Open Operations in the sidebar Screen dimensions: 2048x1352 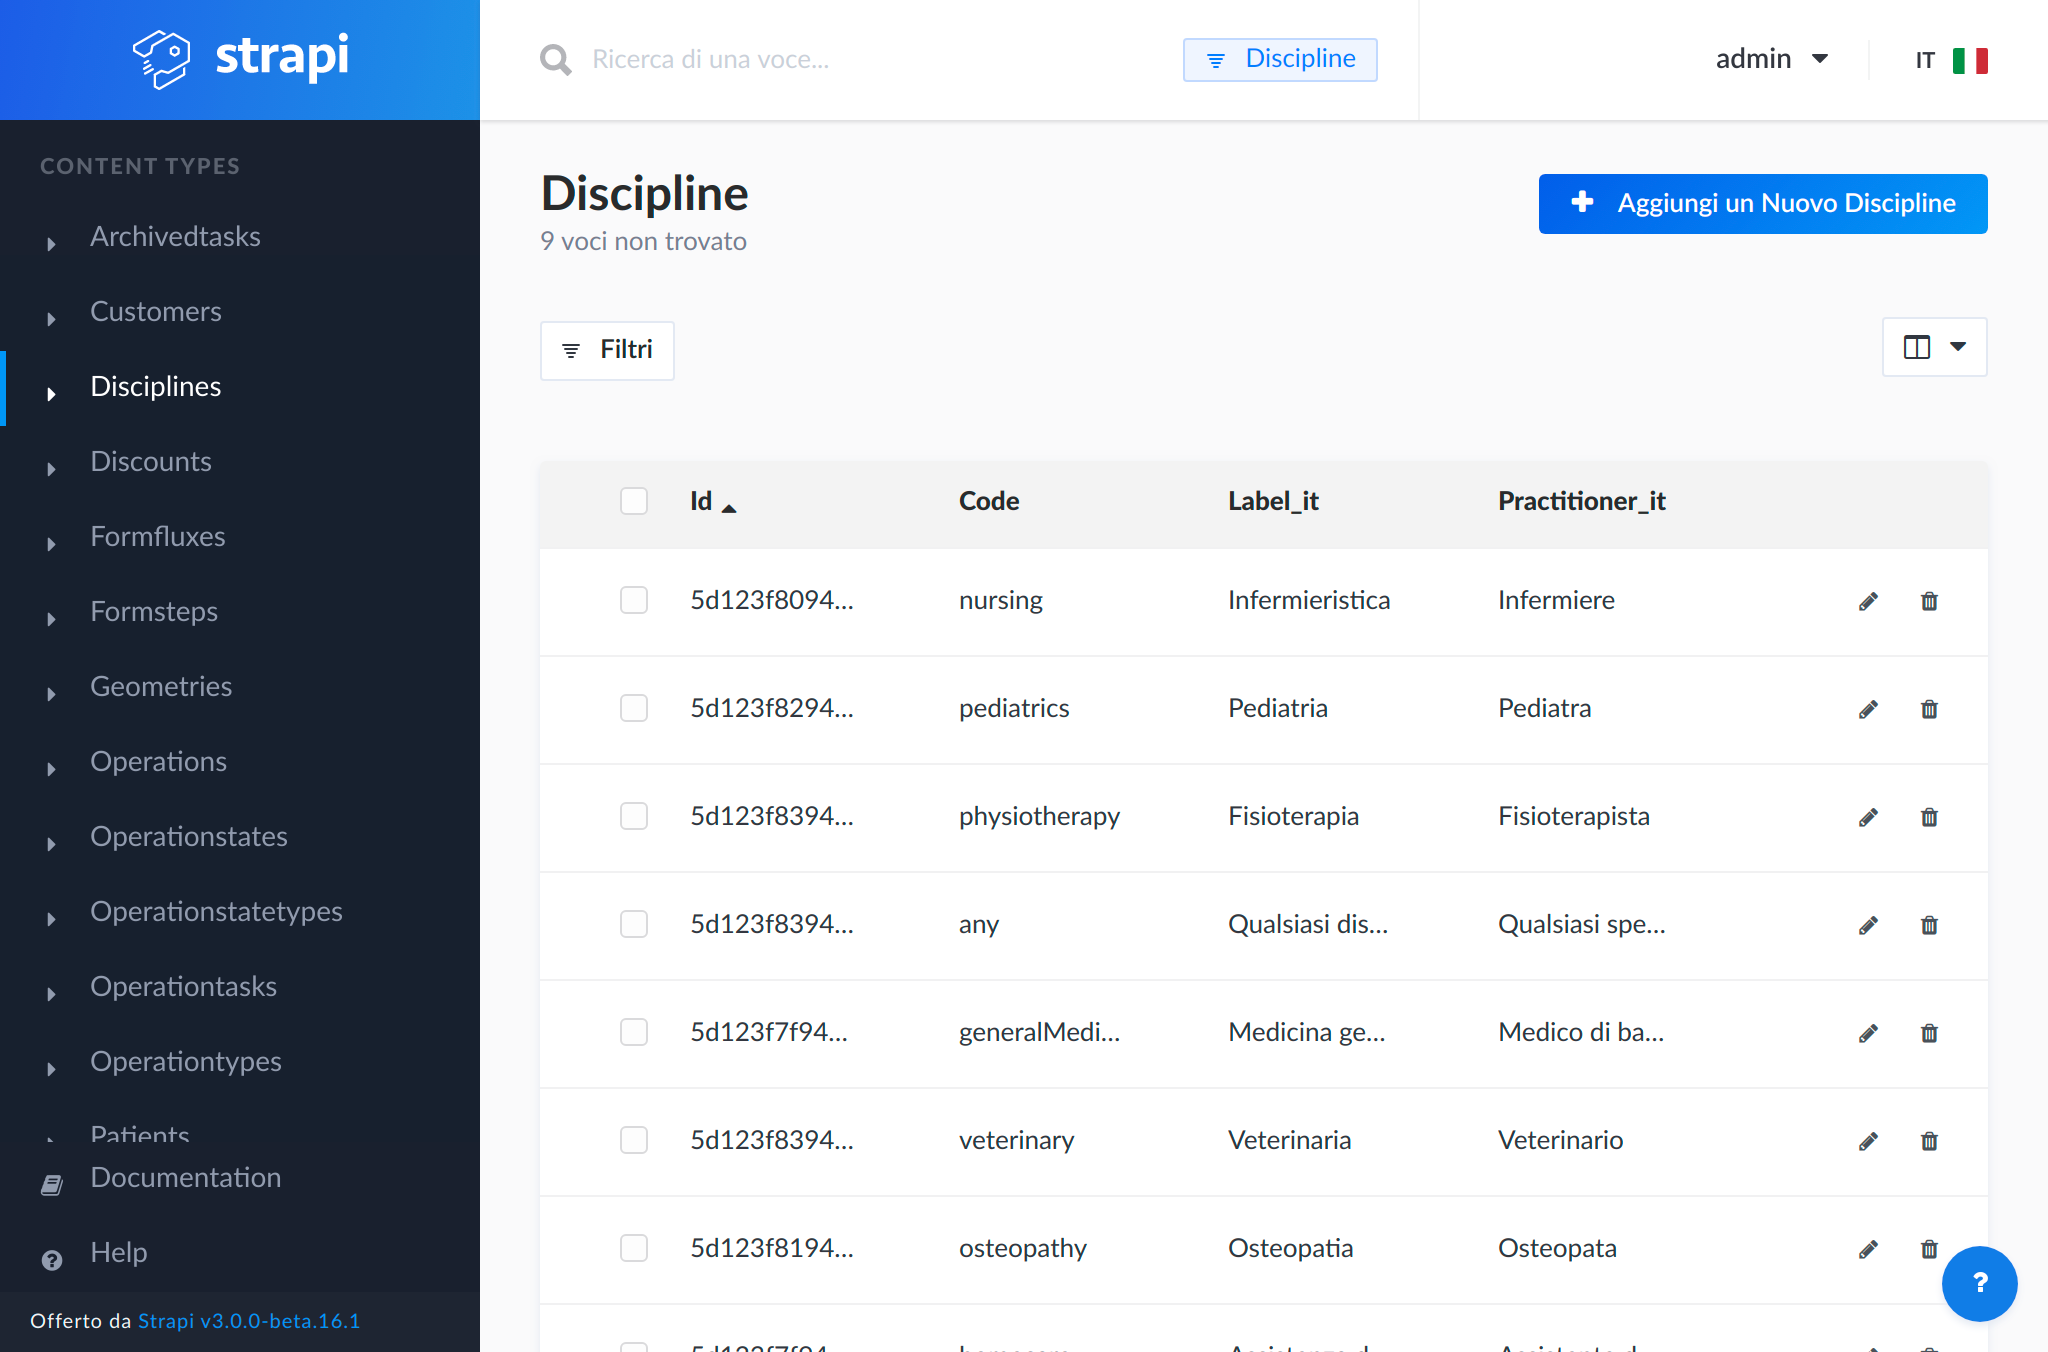point(158,761)
